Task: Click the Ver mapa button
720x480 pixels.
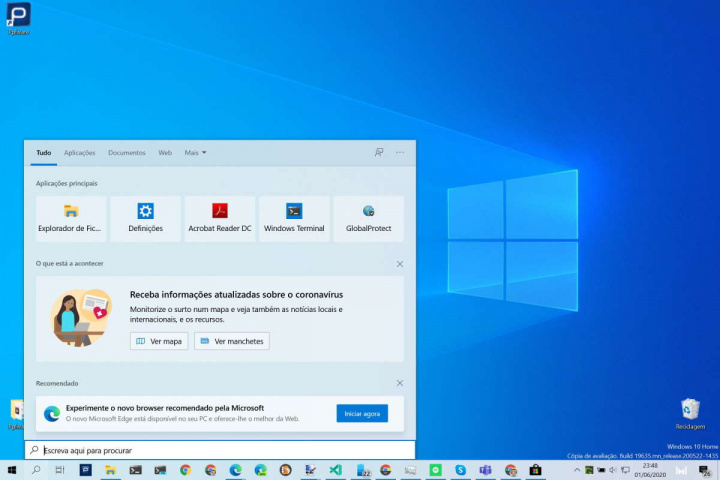Action: (x=159, y=341)
